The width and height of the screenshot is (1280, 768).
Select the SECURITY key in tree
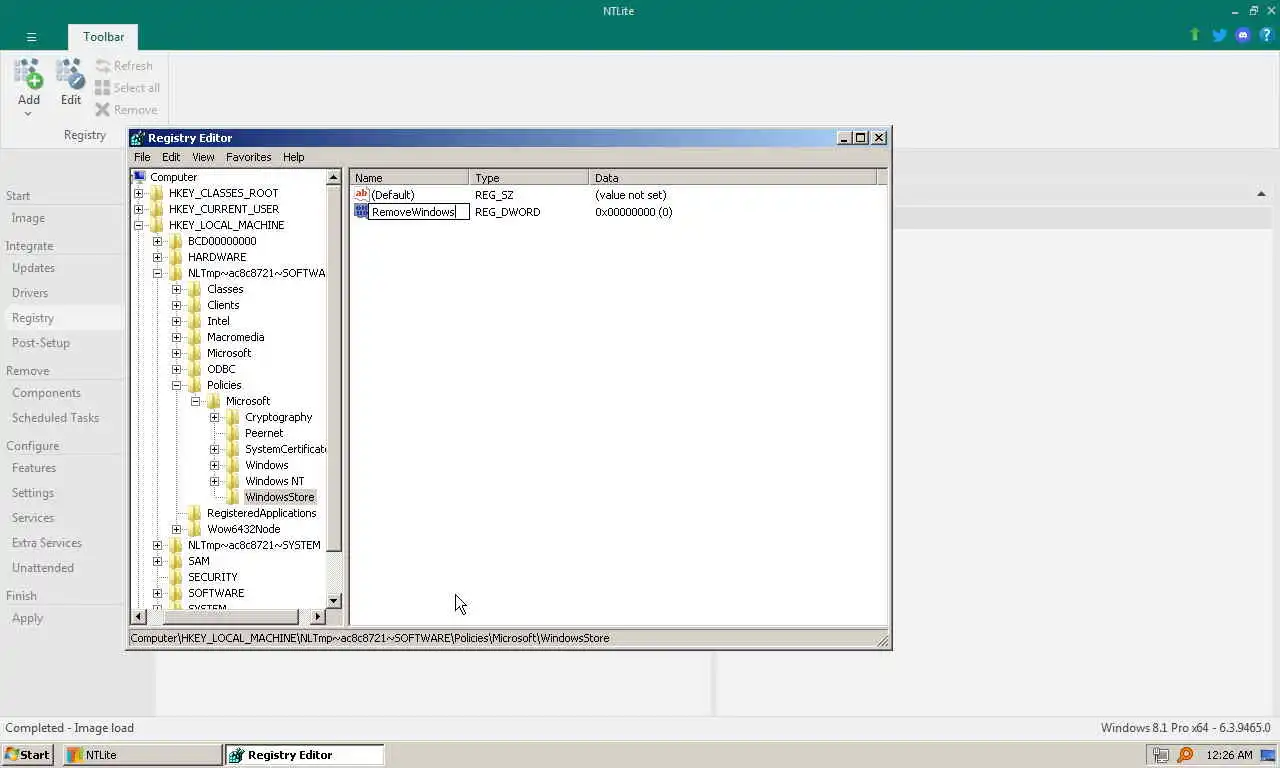tap(213, 577)
